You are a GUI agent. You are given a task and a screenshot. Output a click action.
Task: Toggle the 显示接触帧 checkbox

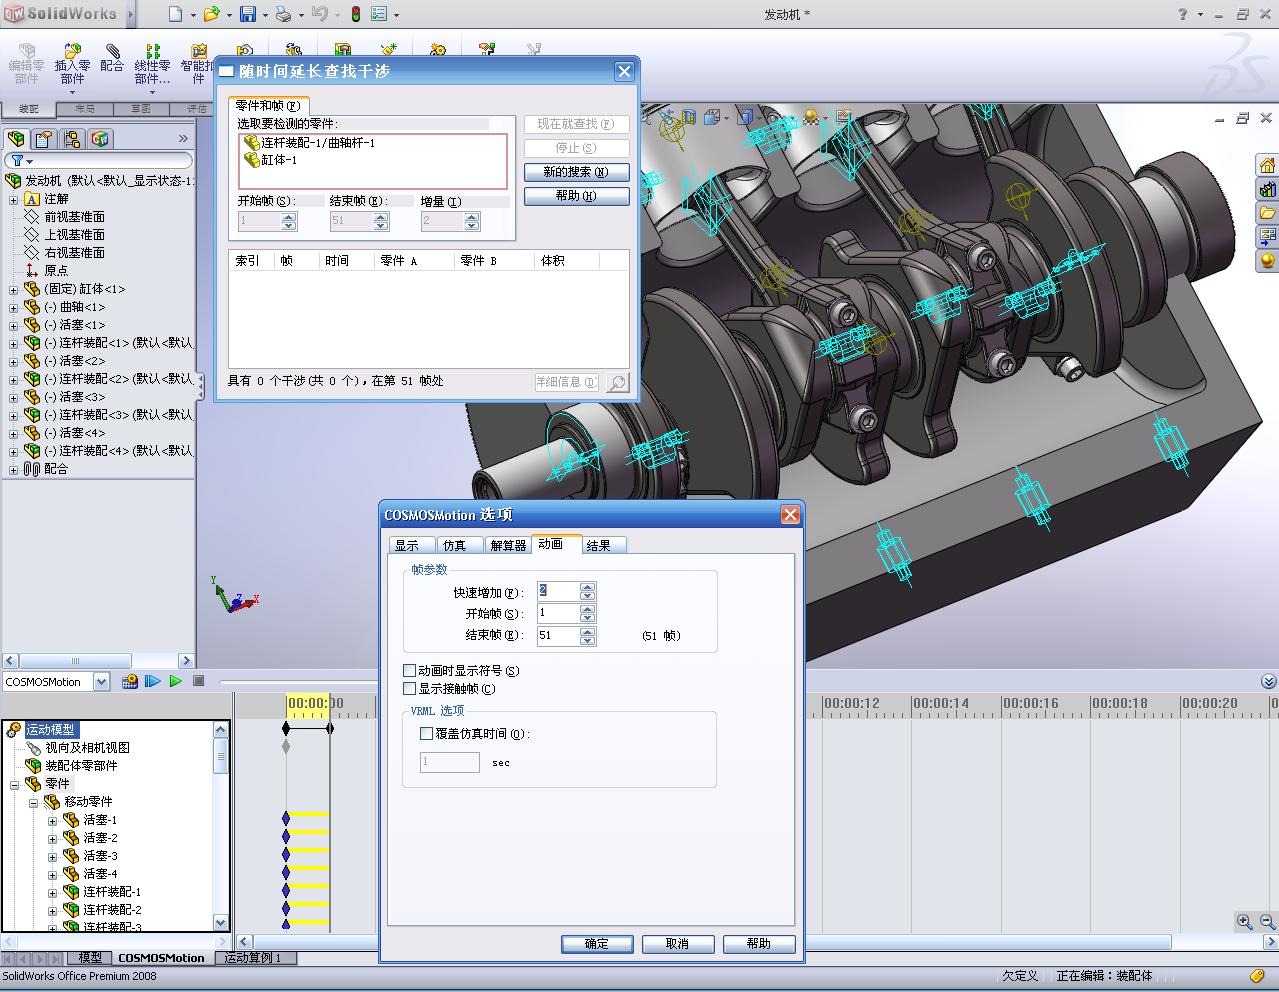tap(409, 689)
